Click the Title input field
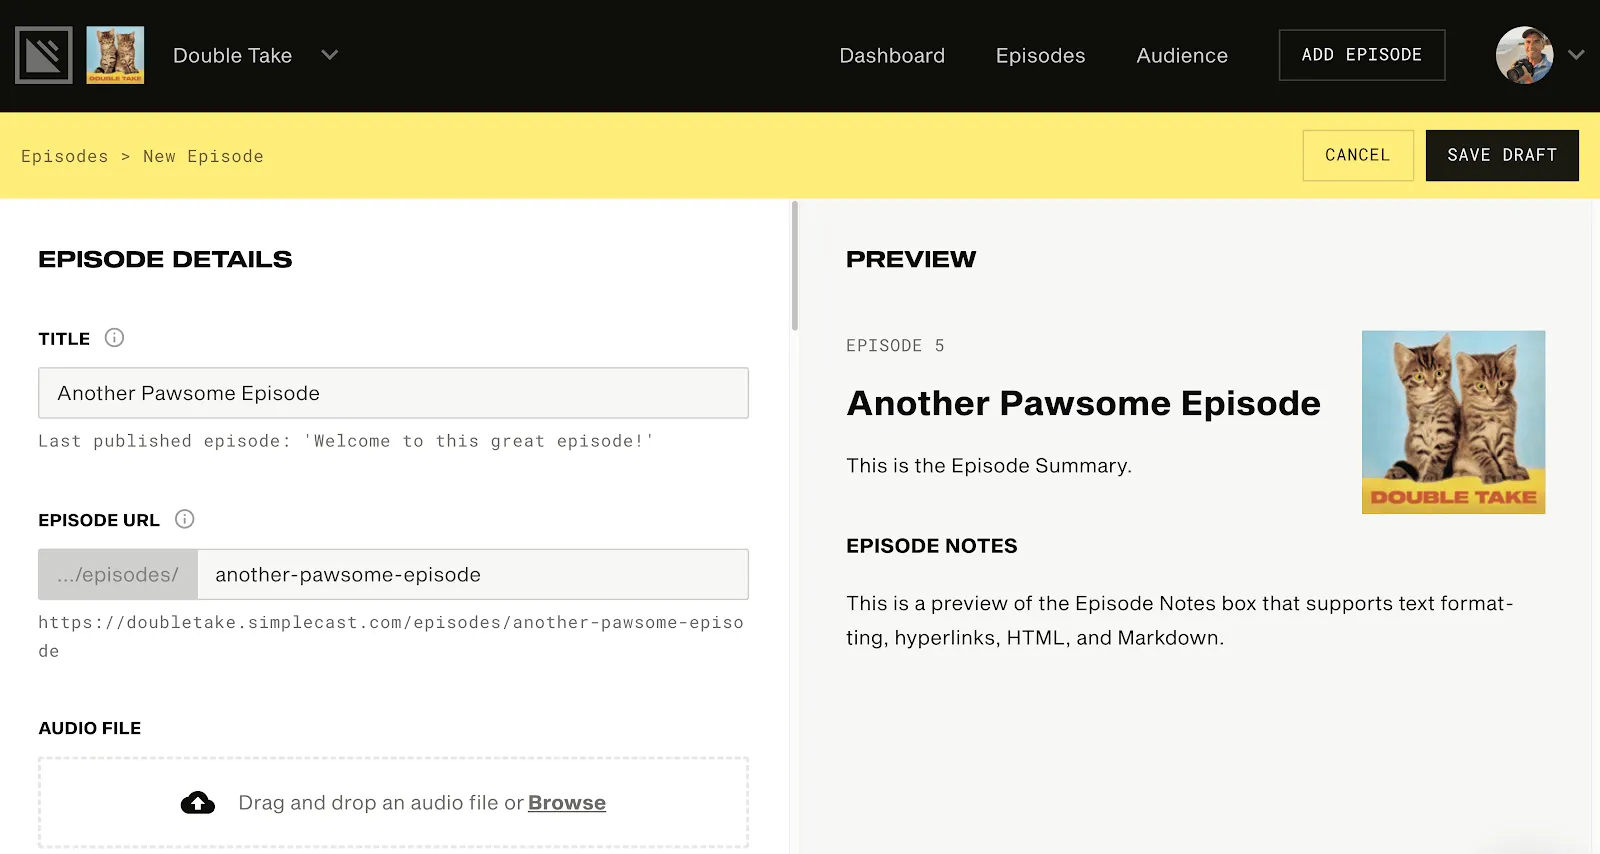Image resolution: width=1600 pixels, height=854 pixels. coord(393,393)
